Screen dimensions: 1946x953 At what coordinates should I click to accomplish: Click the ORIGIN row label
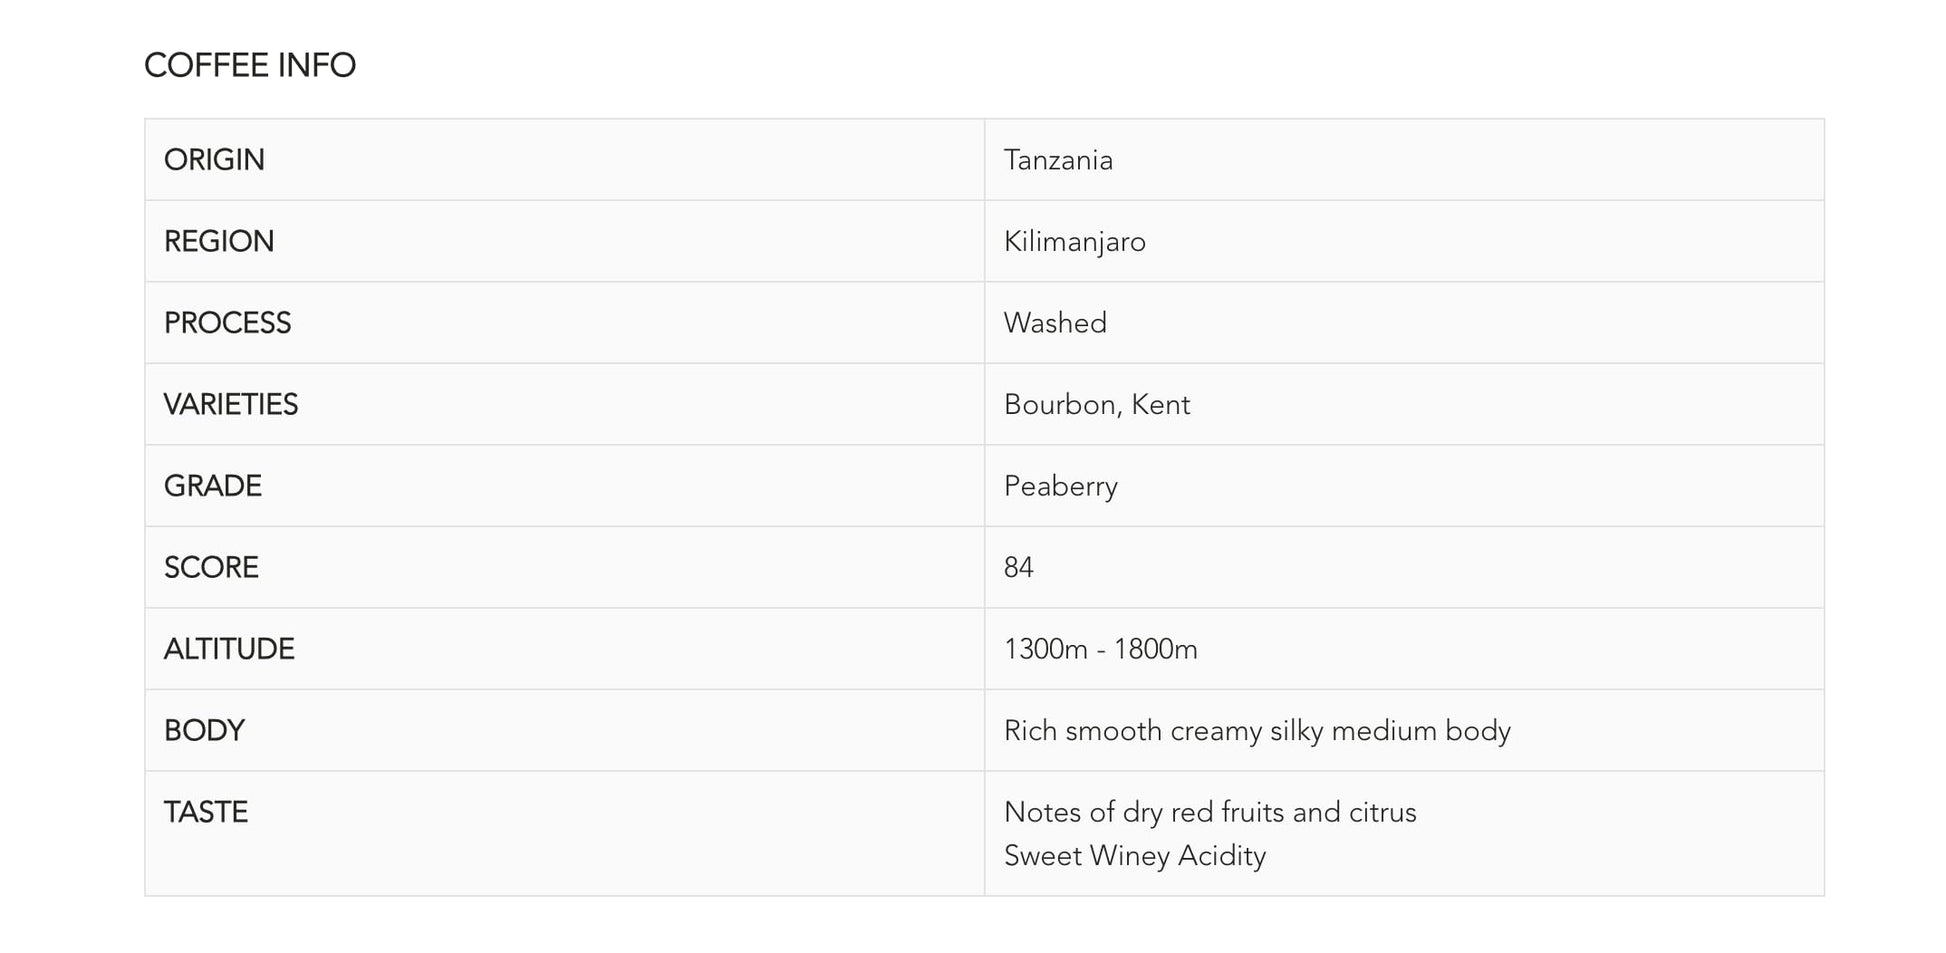point(214,160)
